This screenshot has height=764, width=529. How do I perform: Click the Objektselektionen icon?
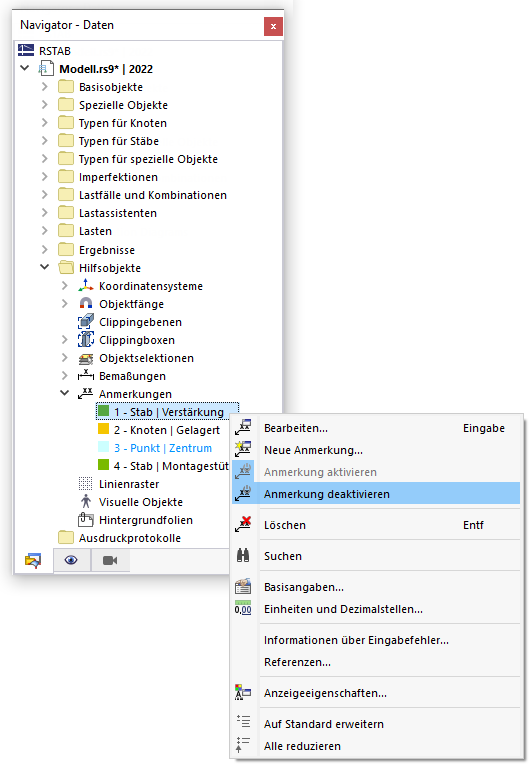pyautogui.click(x=86, y=358)
